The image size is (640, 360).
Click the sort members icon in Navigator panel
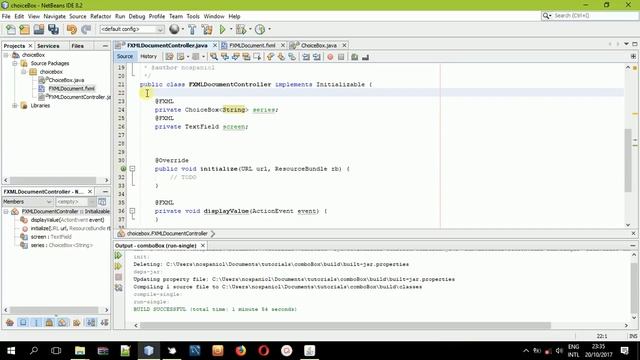pos(102,202)
